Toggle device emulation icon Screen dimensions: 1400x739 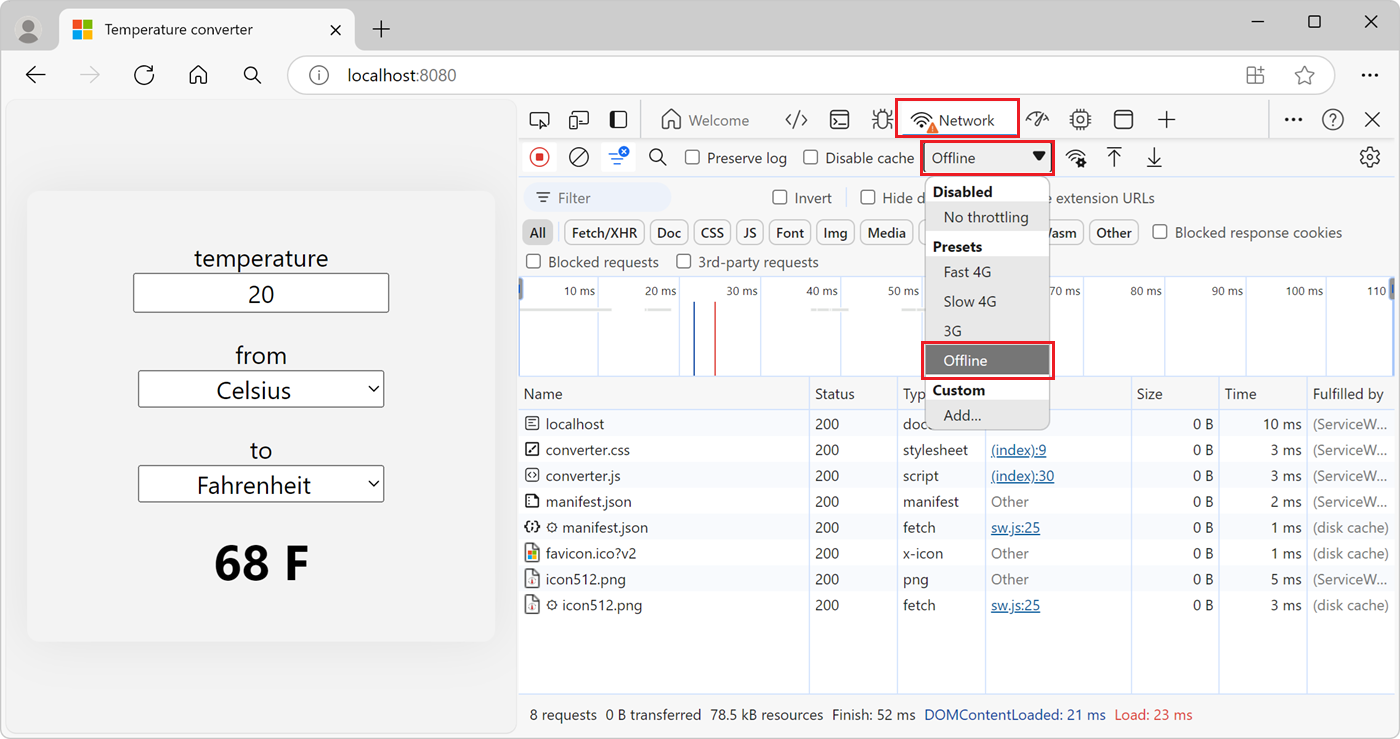579,120
